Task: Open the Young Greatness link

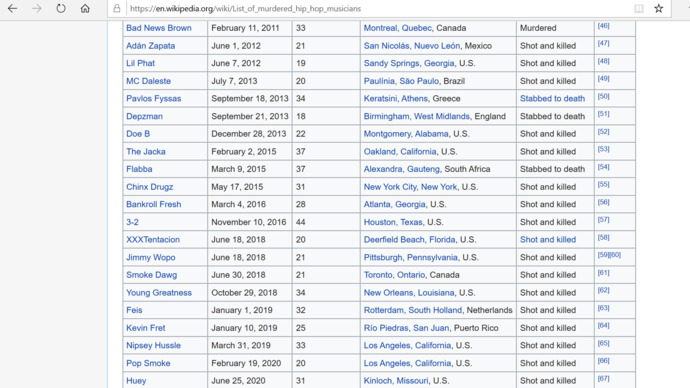Action: point(159,293)
